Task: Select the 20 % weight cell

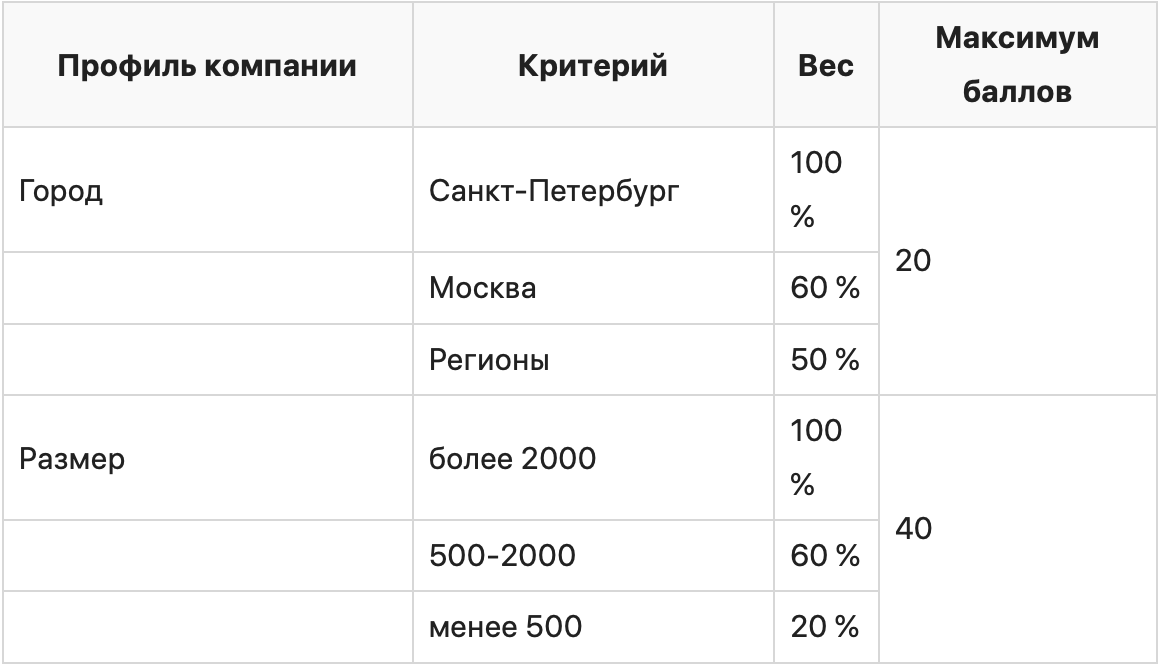Action: pyautogui.click(x=825, y=627)
